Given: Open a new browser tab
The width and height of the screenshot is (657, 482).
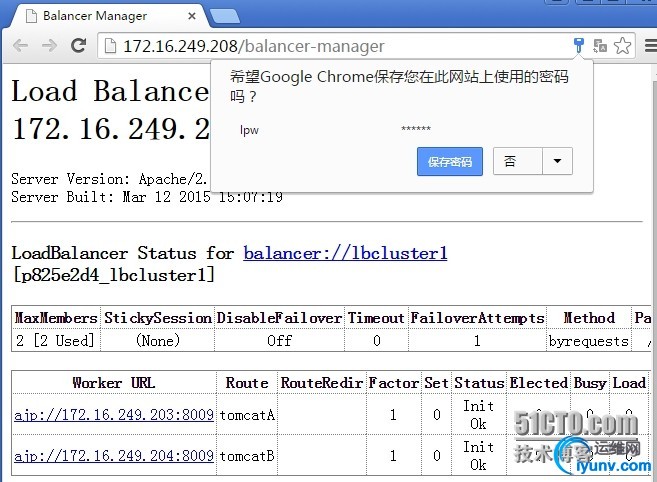Looking at the screenshot, I should [225, 16].
